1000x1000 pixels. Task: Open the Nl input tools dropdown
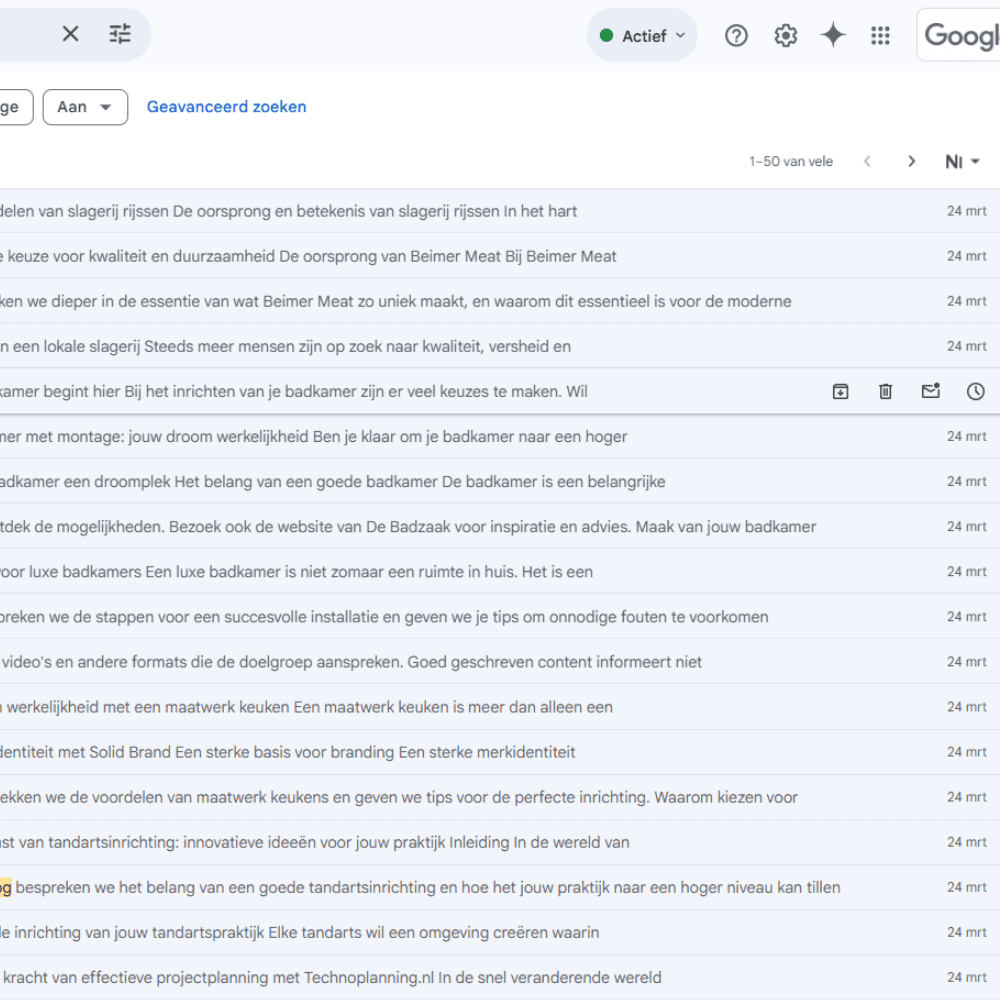pos(962,162)
